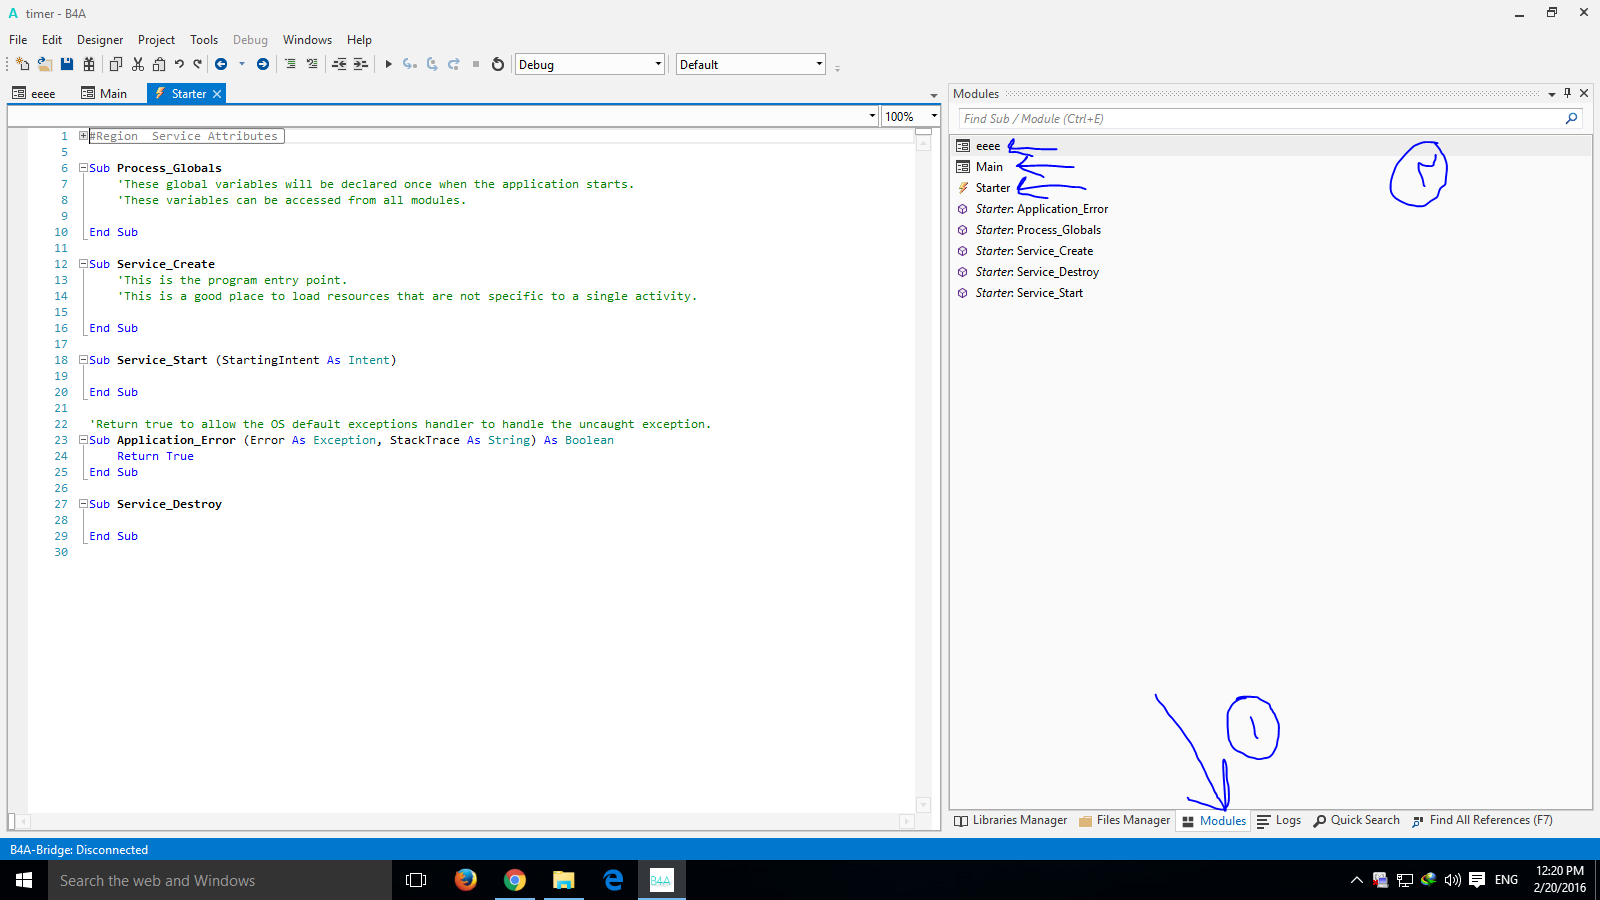This screenshot has height=900, width=1600.
Task: Switch to the Main code tab
Action: point(104,93)
